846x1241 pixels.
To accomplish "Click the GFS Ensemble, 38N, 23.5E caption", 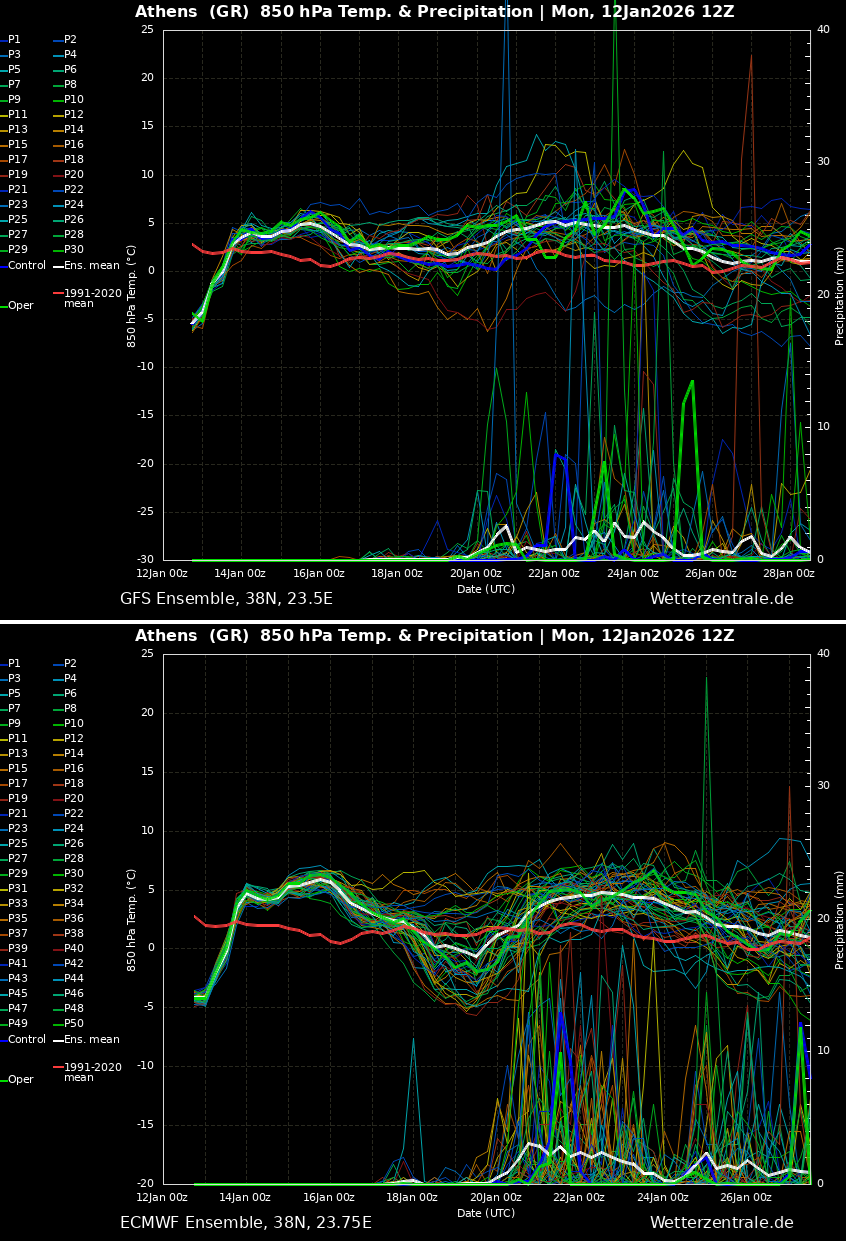I will point(226,599).
